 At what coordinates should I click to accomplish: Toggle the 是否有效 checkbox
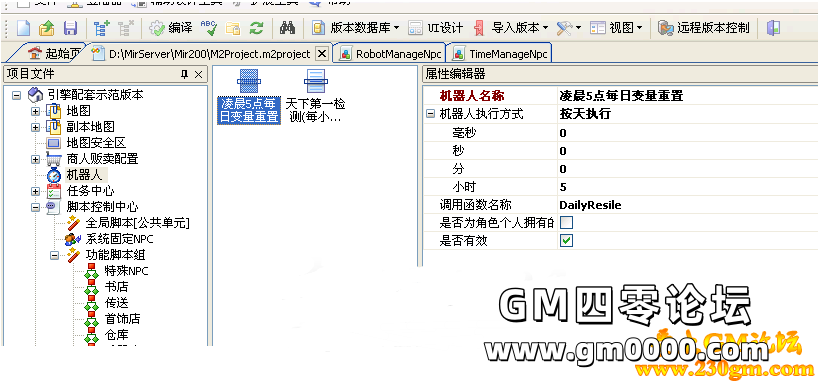(x=566, y=241)
